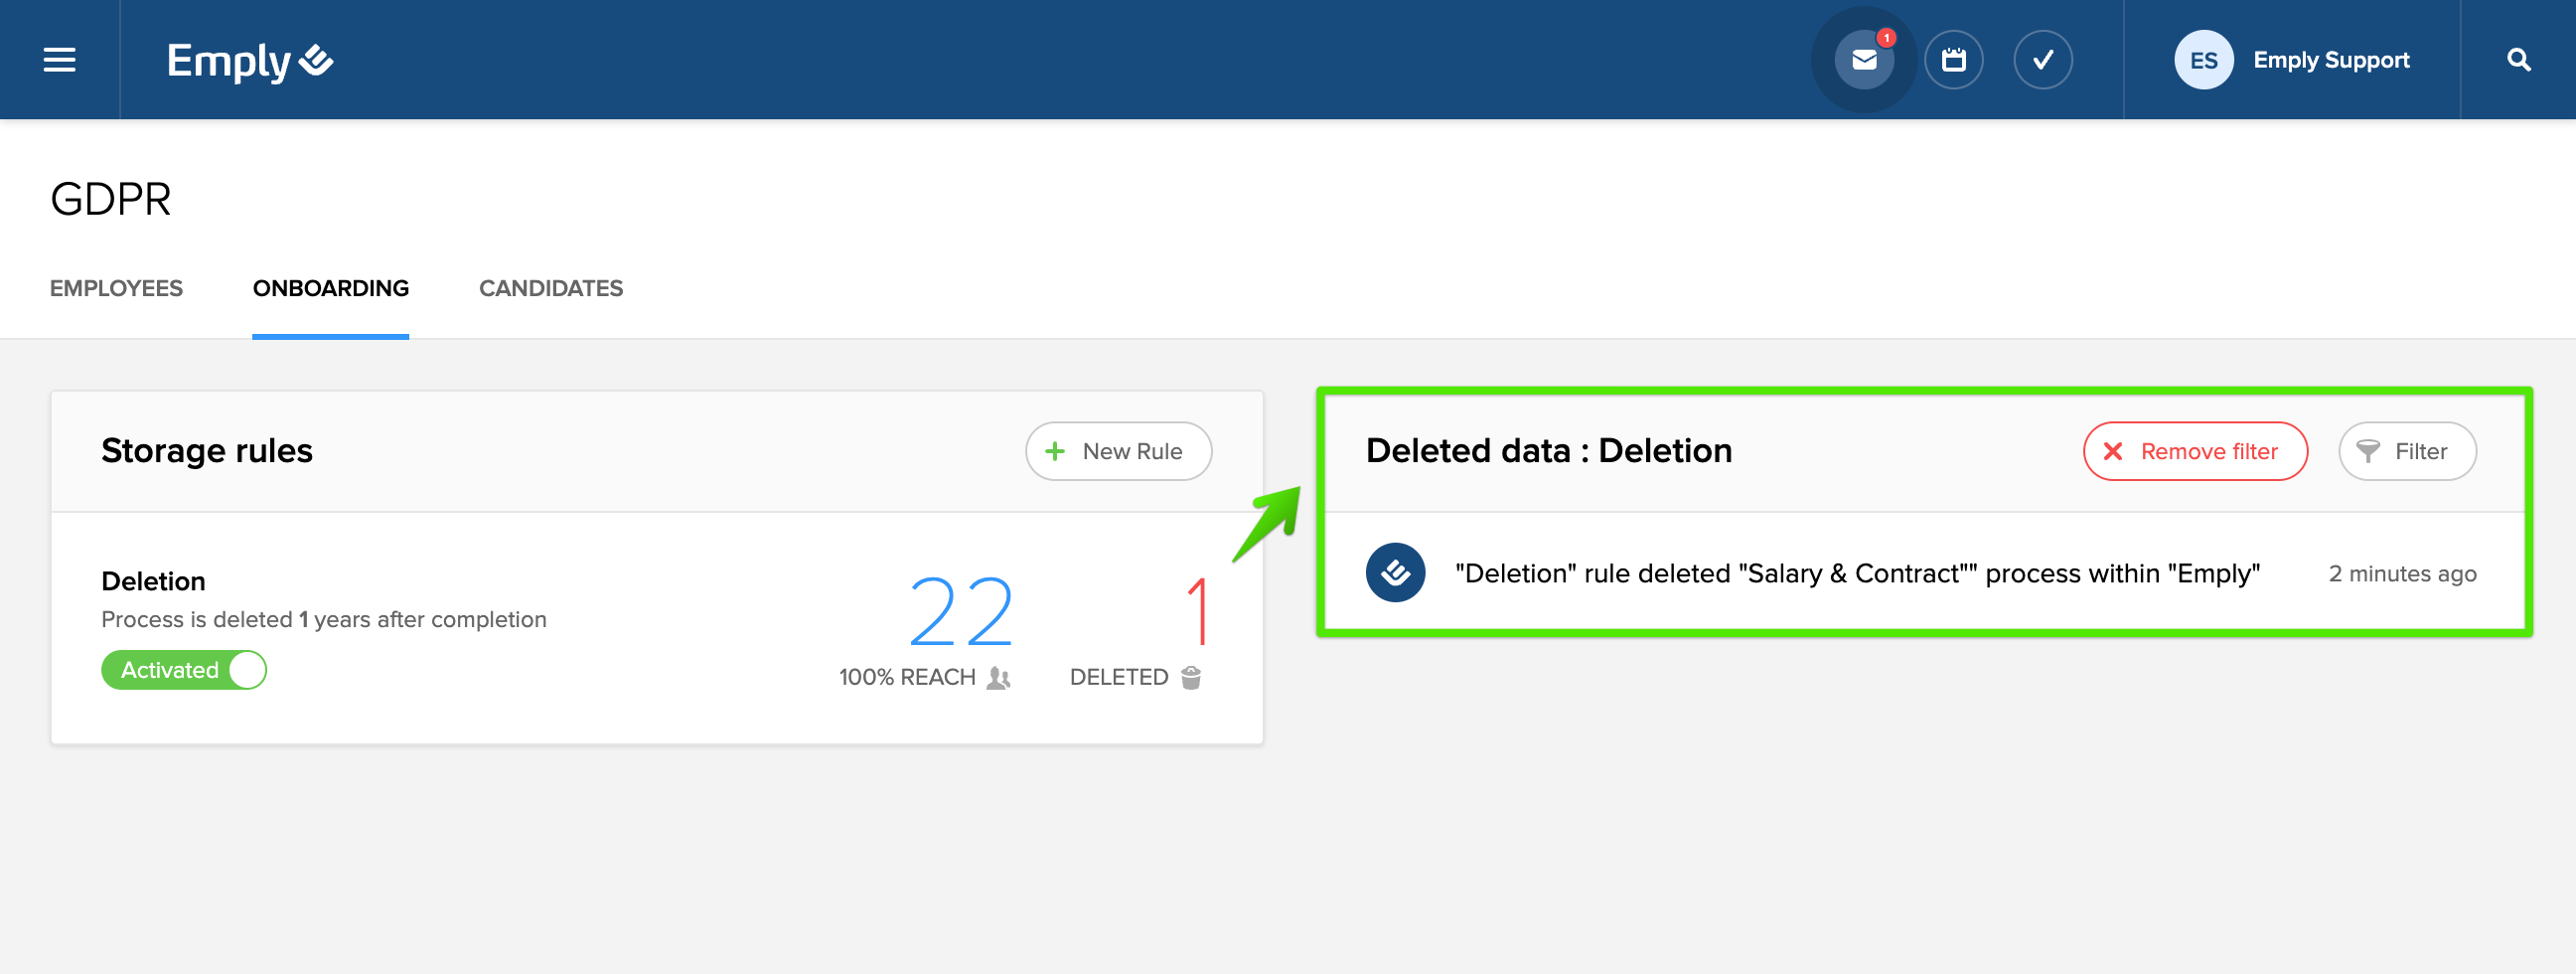Click the people icon next to 100% REACH

998,678
